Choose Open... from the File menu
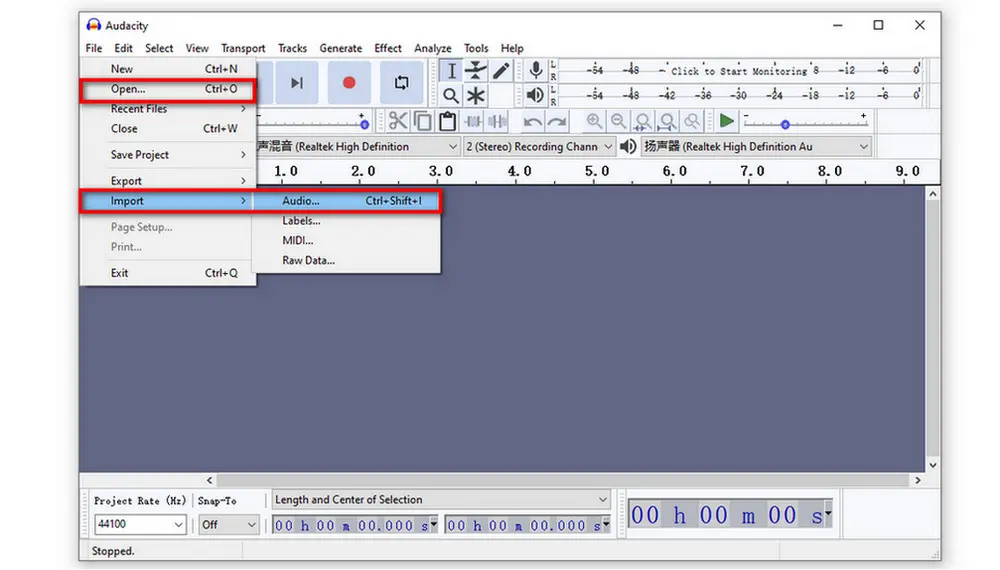 [x=168, y=89]
